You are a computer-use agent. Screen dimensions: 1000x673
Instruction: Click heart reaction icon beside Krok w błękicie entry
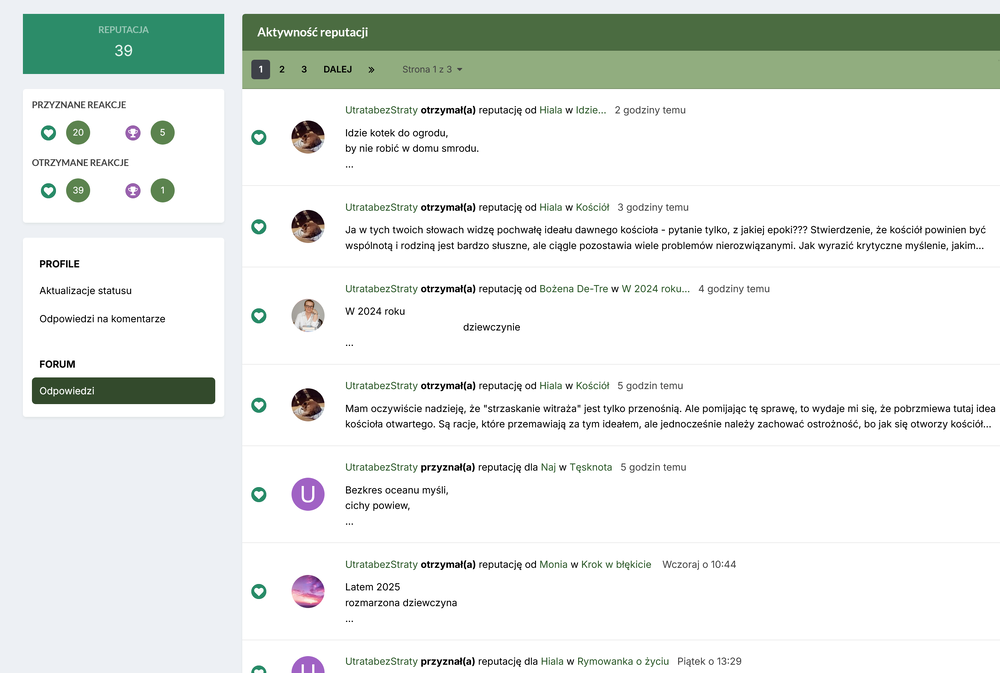click(259, 591)
